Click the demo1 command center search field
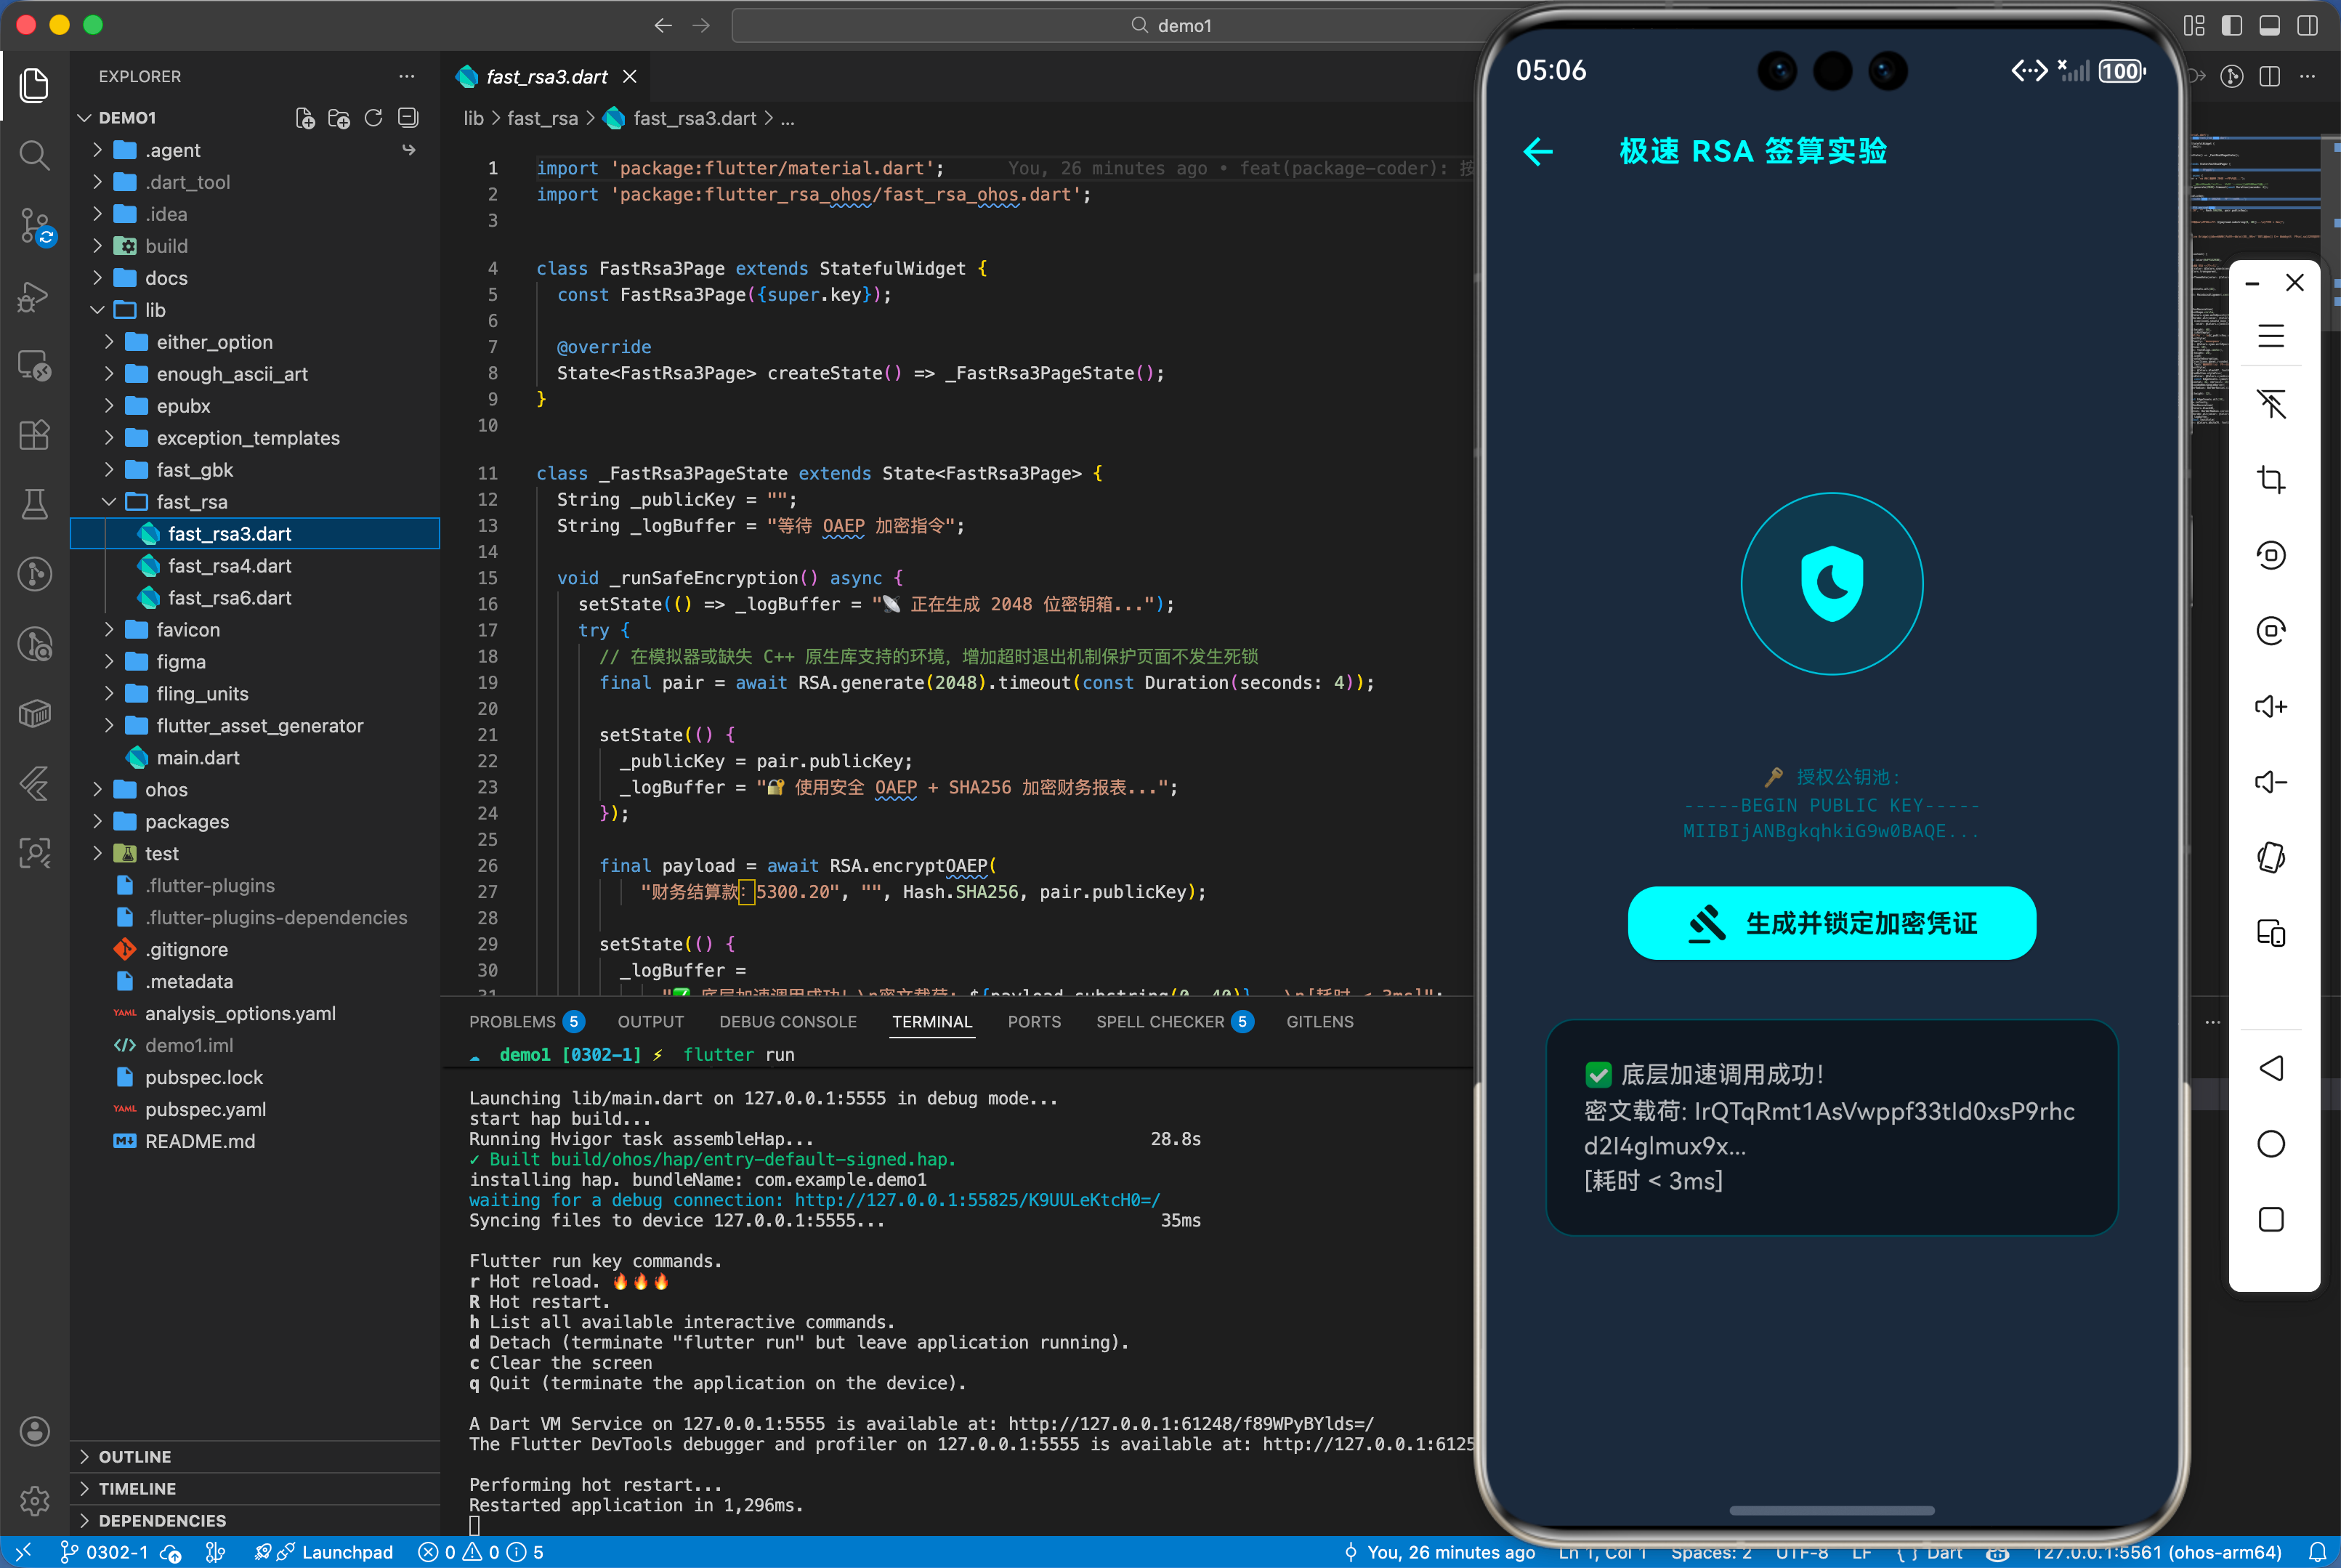 1170,26
